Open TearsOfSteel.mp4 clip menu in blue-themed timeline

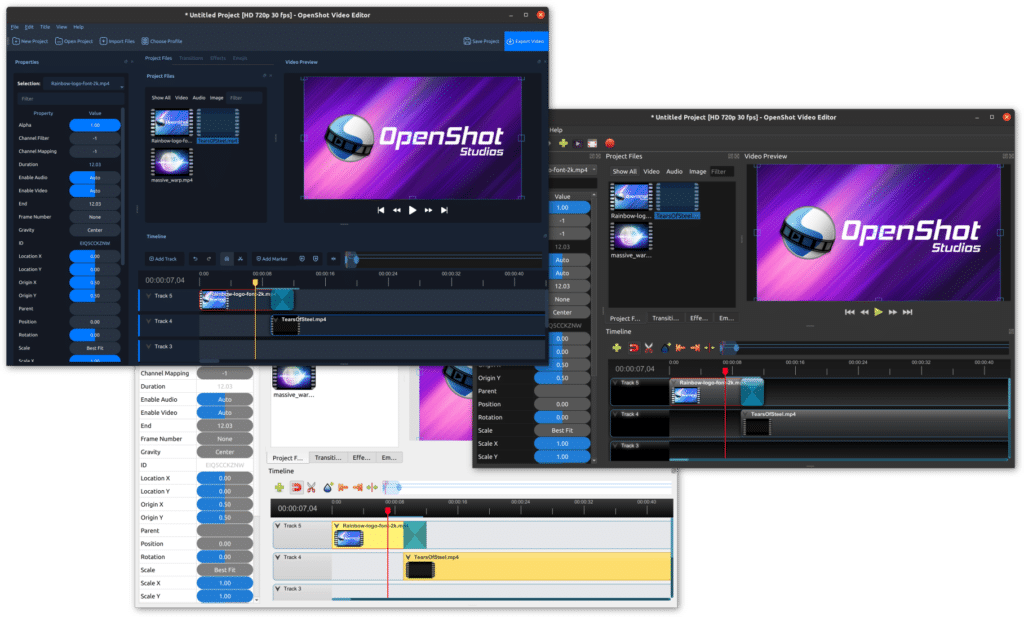276,320
